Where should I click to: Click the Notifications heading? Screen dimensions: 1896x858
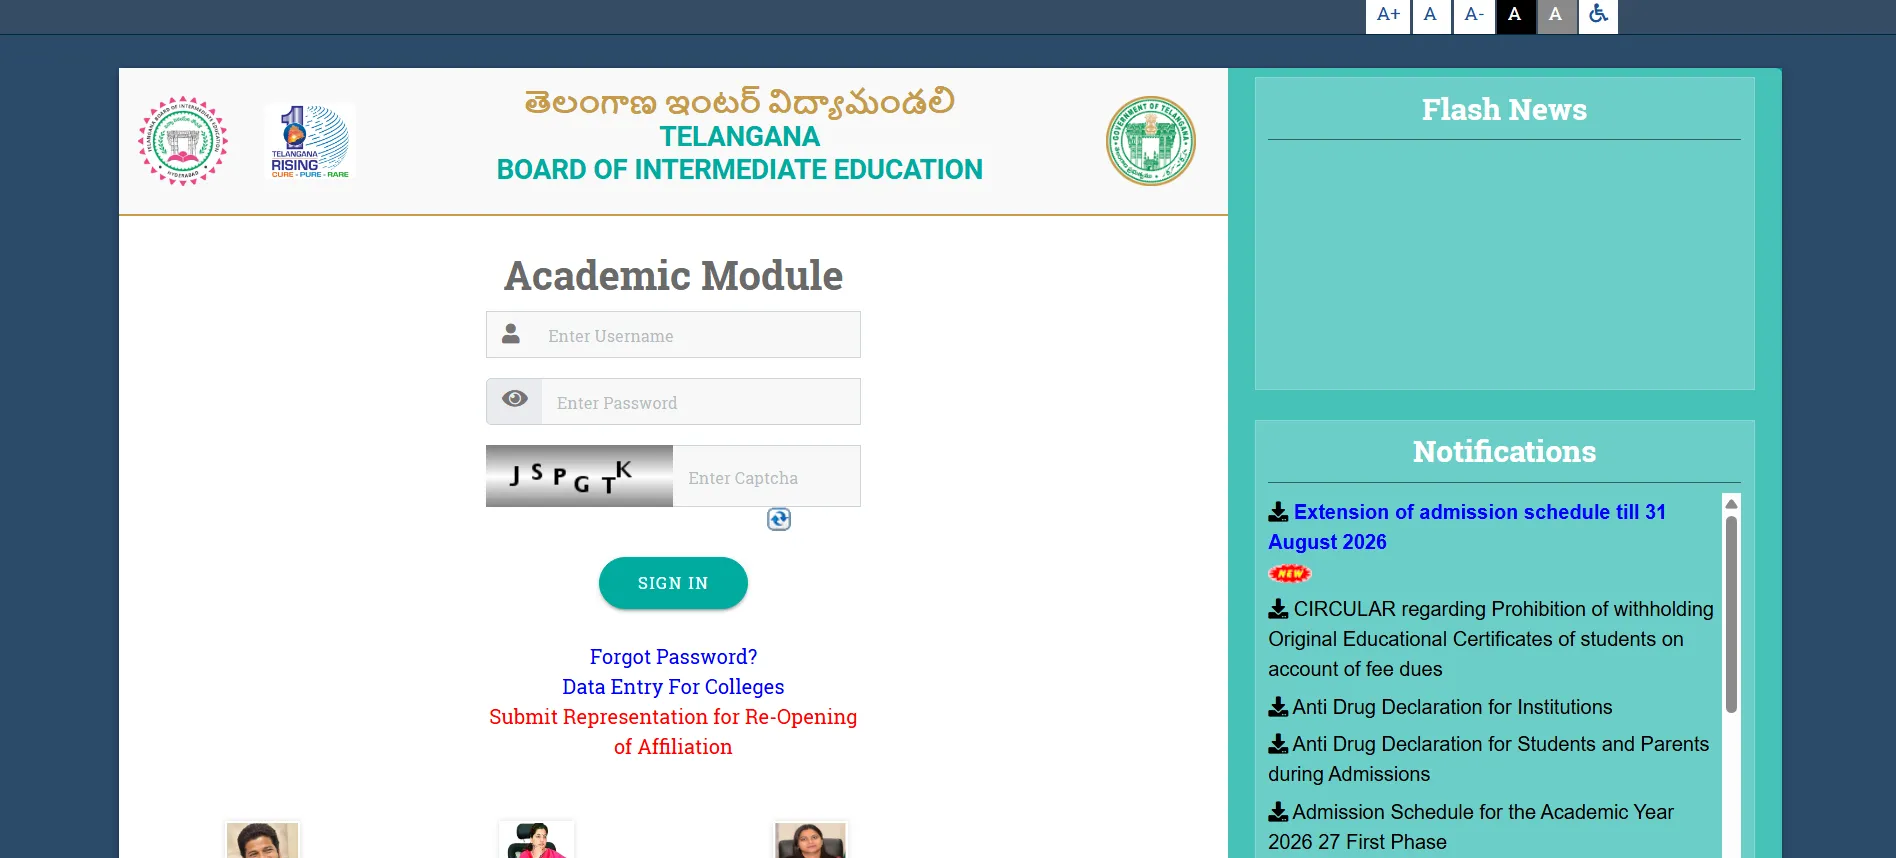point(1504,451)
